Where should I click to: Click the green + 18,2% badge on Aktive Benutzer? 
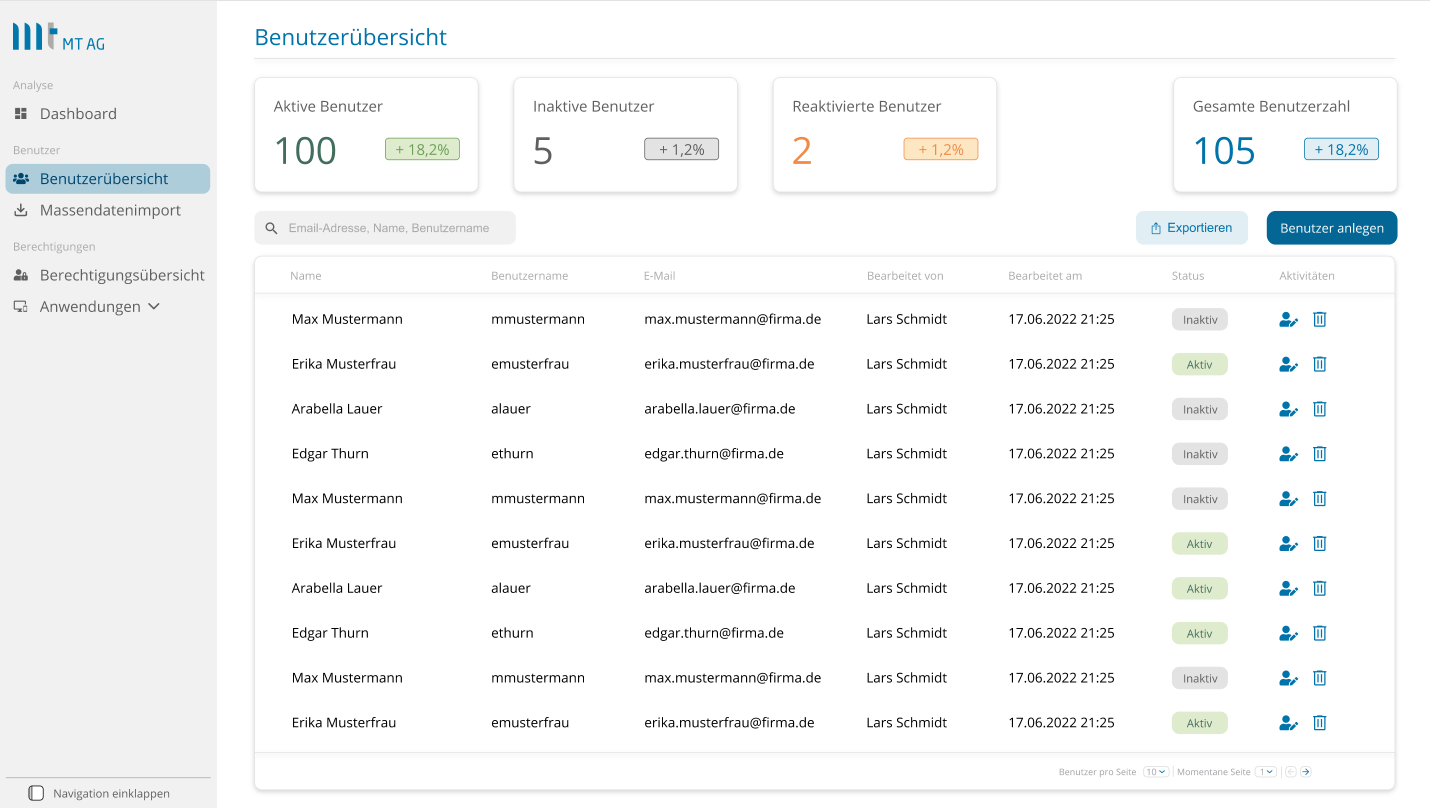422,150
